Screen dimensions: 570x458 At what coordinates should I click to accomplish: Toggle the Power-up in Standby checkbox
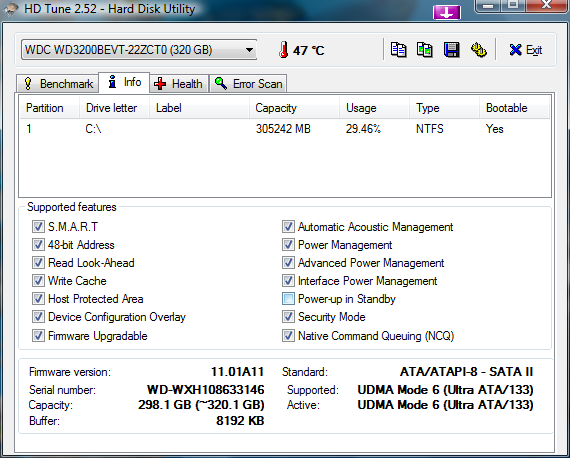tap(288, 299)
